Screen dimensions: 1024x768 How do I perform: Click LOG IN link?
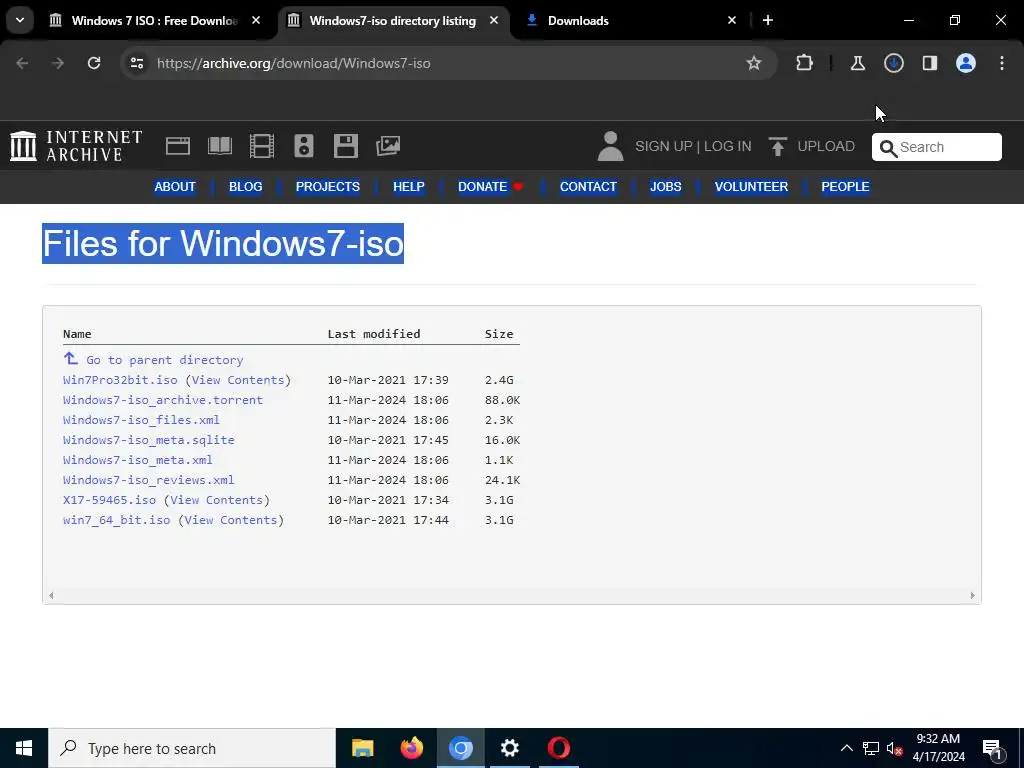(x=728, y=146)
